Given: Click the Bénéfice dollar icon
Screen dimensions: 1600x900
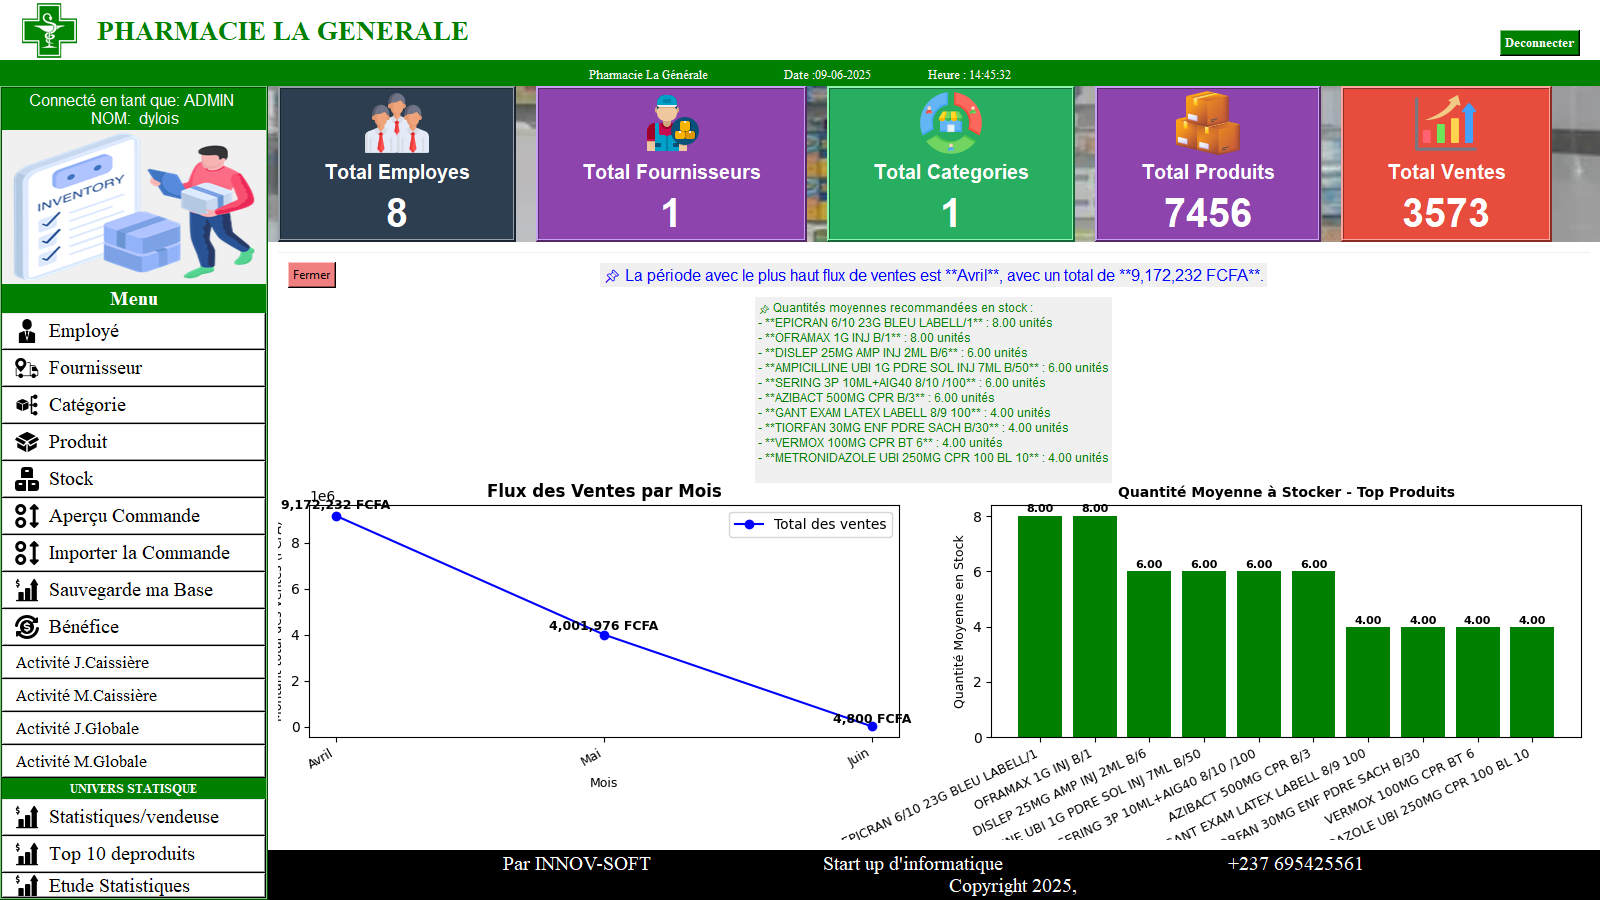Looking at the screenshot, I should tap(27, 627).
